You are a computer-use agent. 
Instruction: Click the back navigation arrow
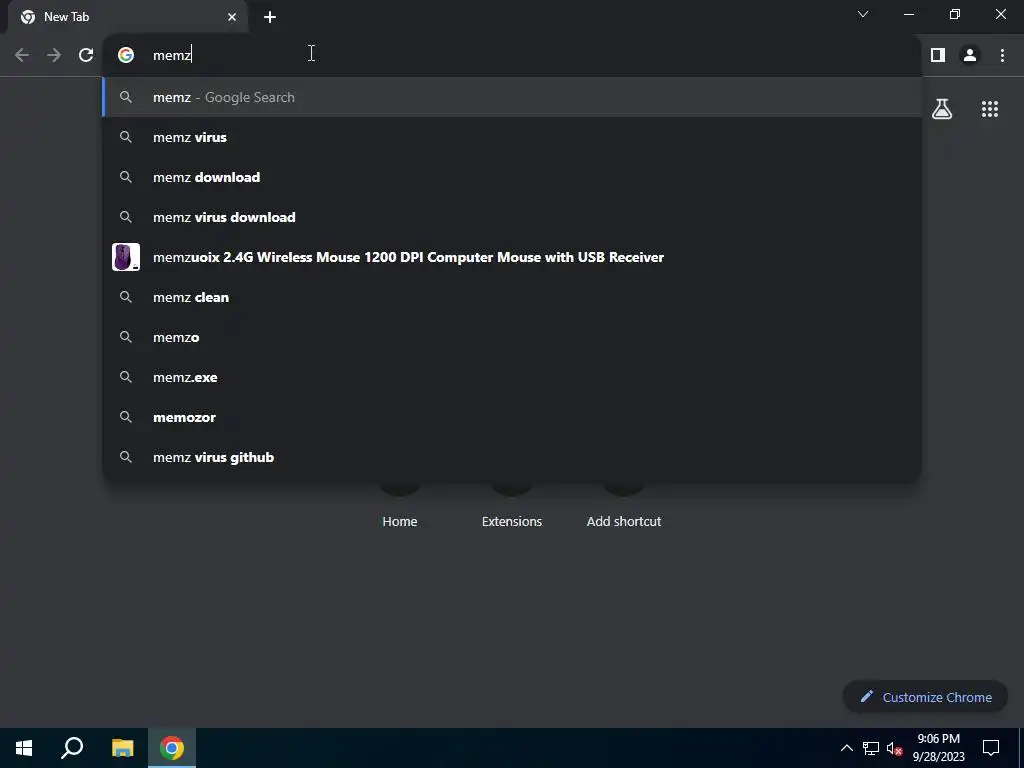(x=22, y=56)
